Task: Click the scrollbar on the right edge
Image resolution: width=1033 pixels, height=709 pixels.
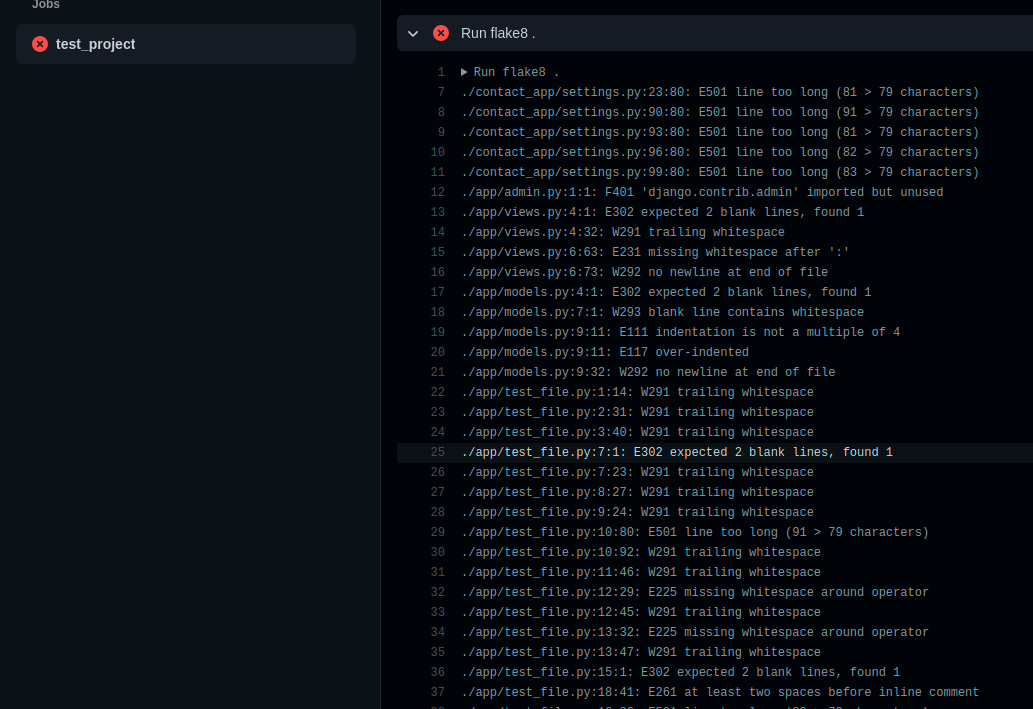Action: coord(1028,300)
